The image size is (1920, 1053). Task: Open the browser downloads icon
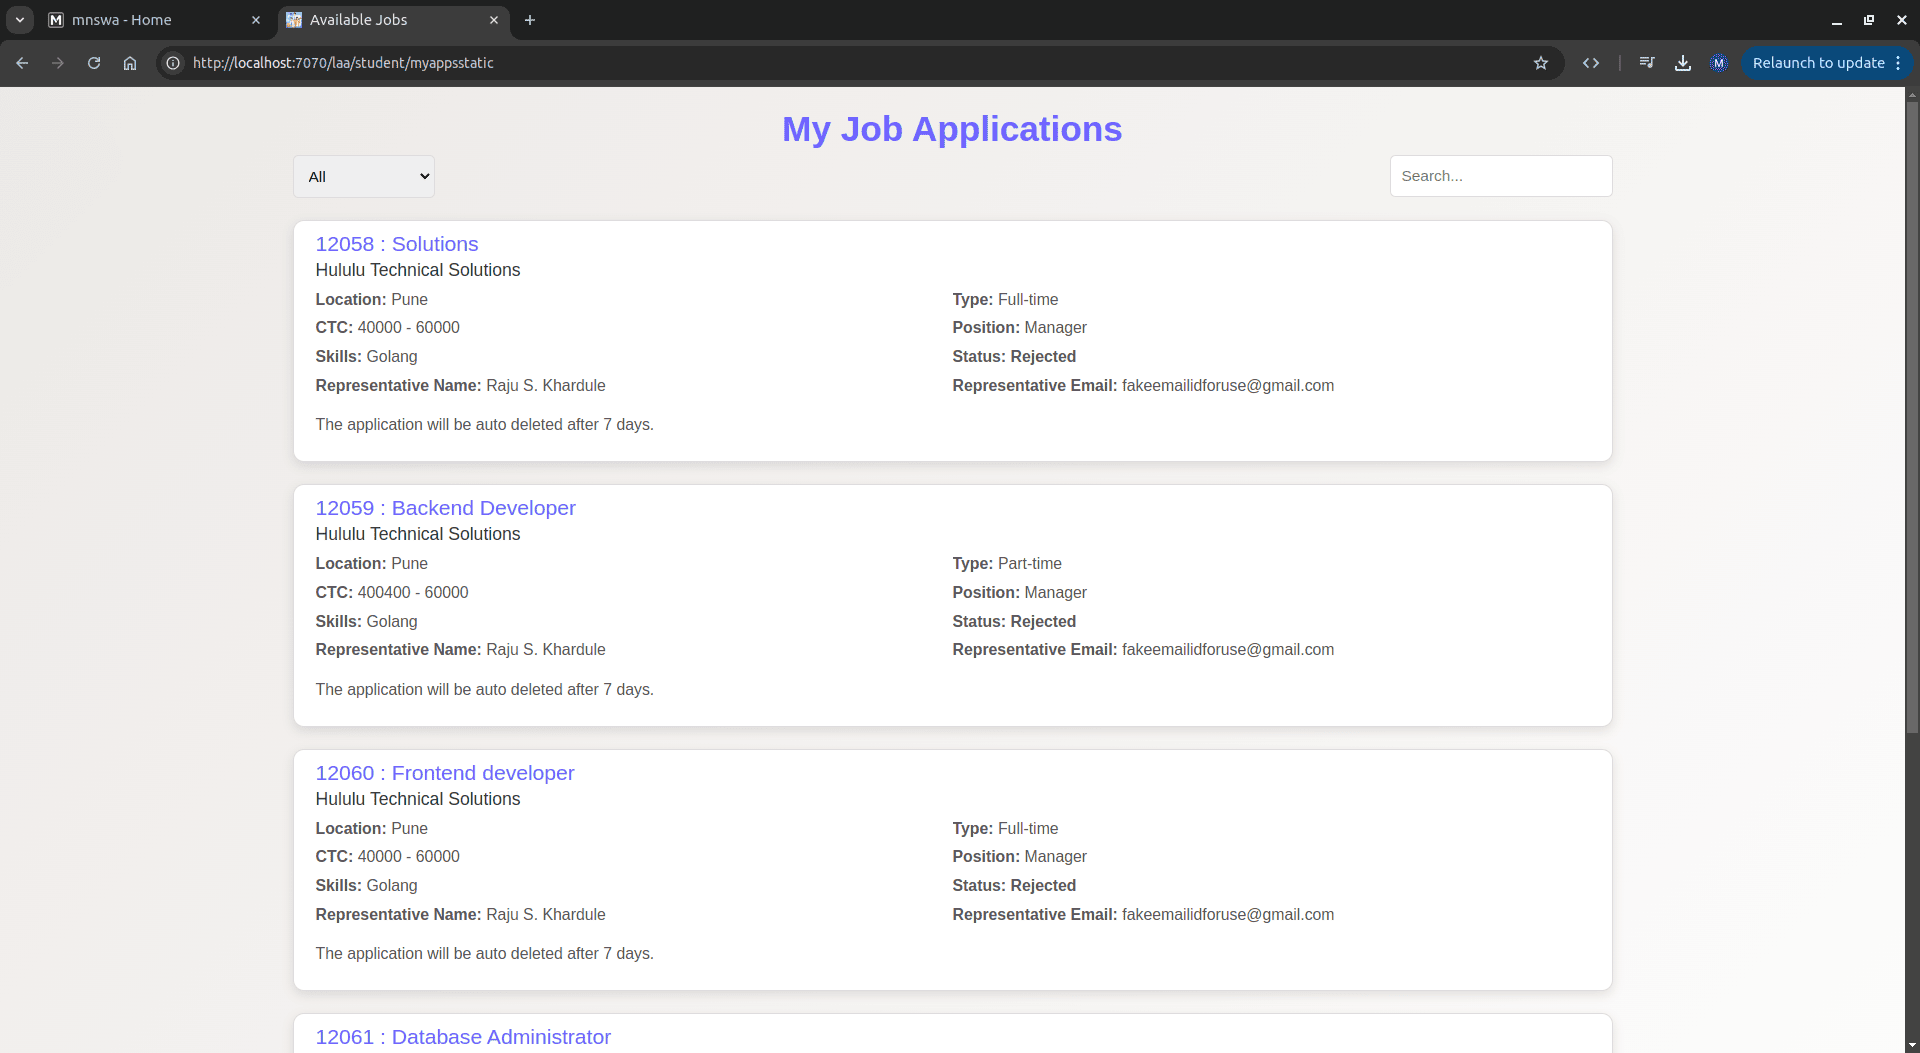[1683, 63]
